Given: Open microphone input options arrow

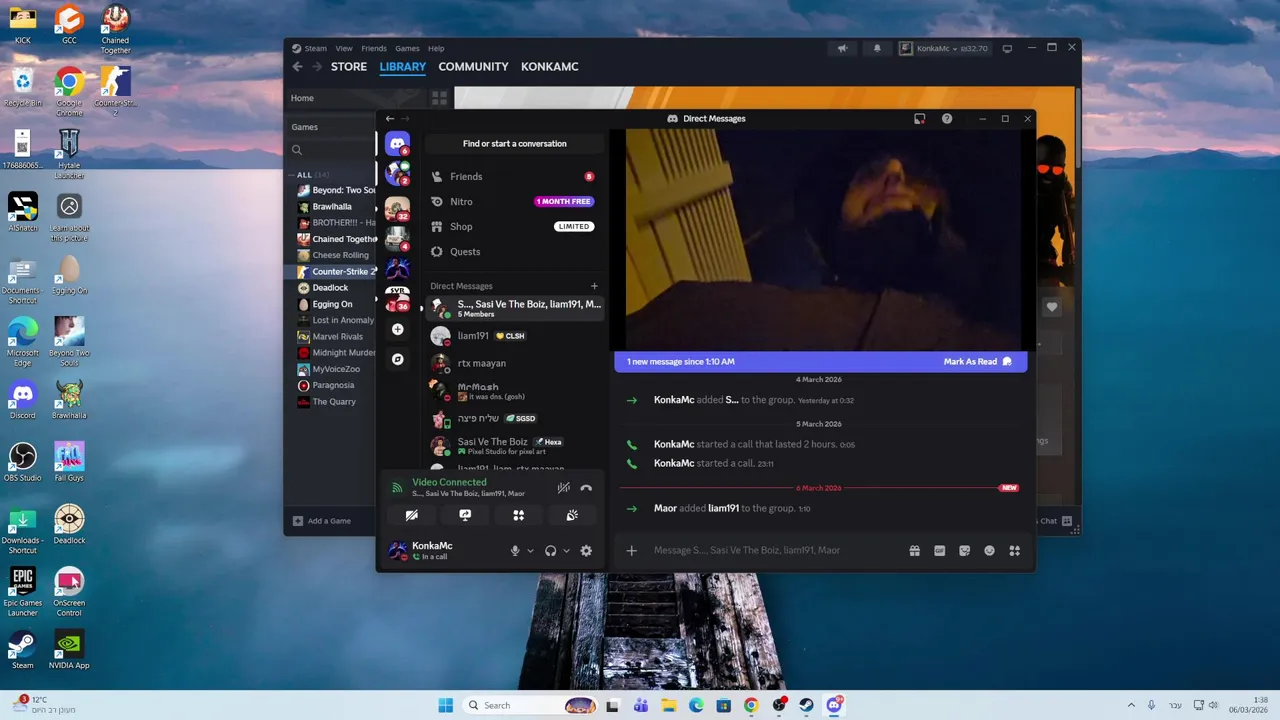Looking at the screenshot, I should click(530, 551).
